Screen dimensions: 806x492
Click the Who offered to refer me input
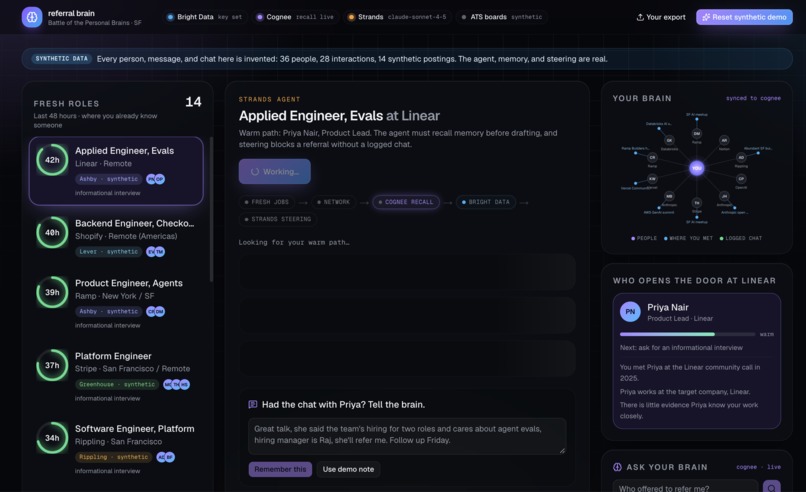click(x=685, y=487)
